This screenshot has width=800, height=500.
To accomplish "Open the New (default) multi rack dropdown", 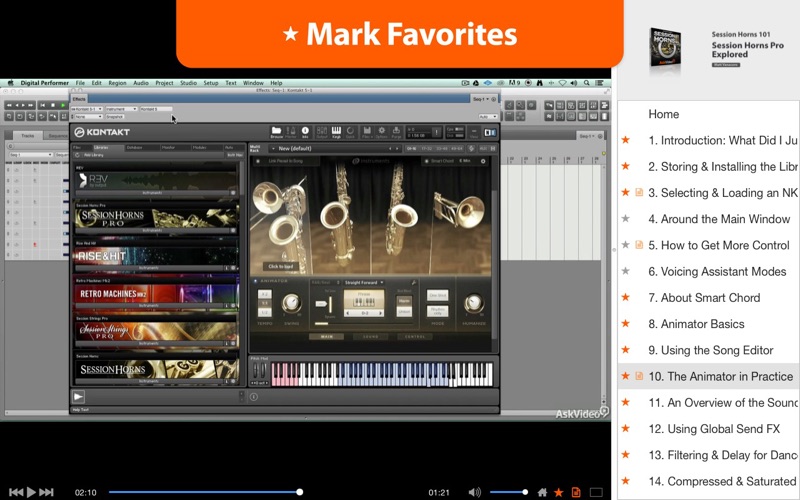I will pos(334,148).
